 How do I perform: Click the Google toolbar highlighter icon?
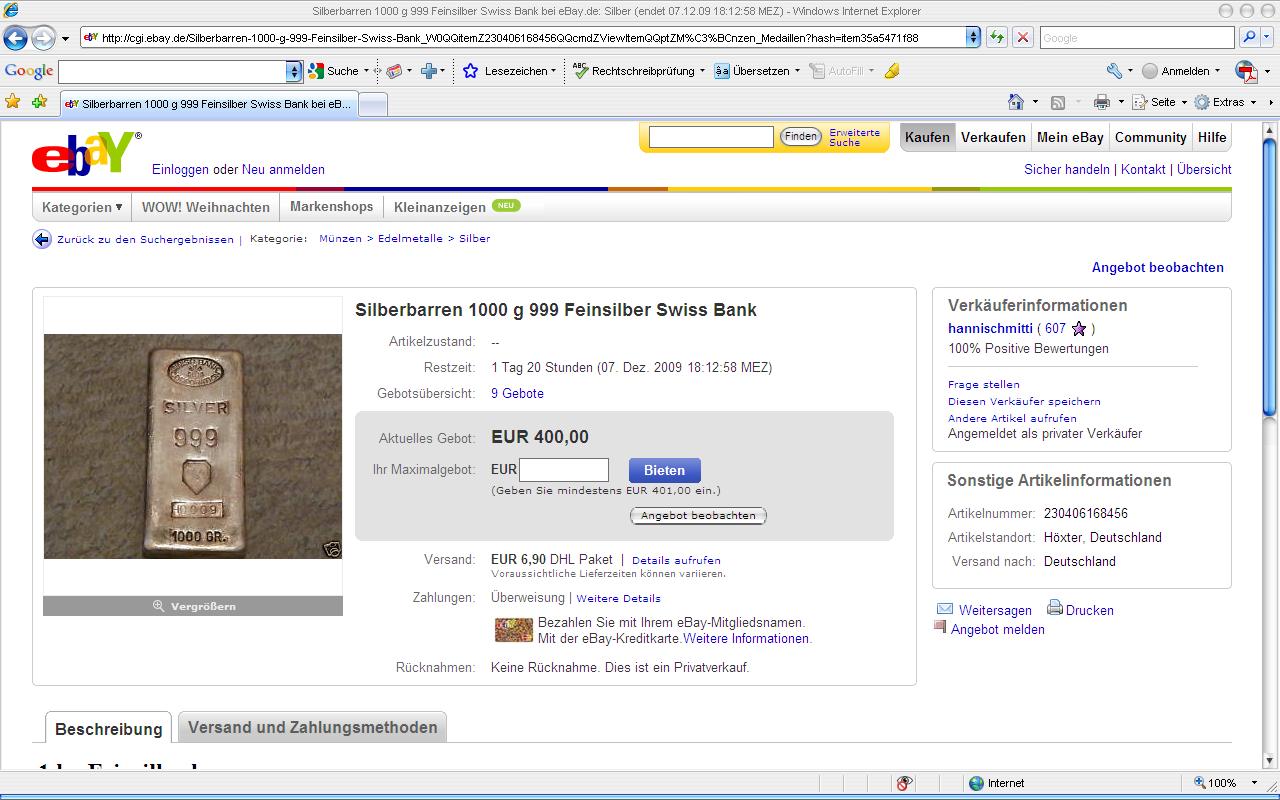(x=892, y=71)
